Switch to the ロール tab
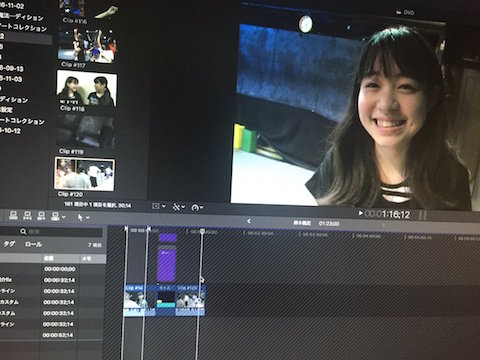The height and width of the screenshot is (360, 480). [33, 244]
